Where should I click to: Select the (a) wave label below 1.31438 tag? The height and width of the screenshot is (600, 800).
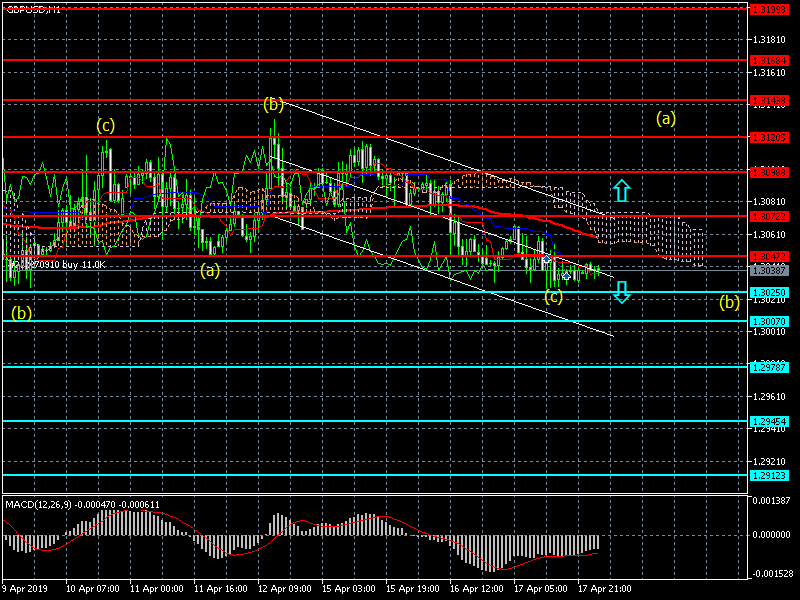click(666, 118)
